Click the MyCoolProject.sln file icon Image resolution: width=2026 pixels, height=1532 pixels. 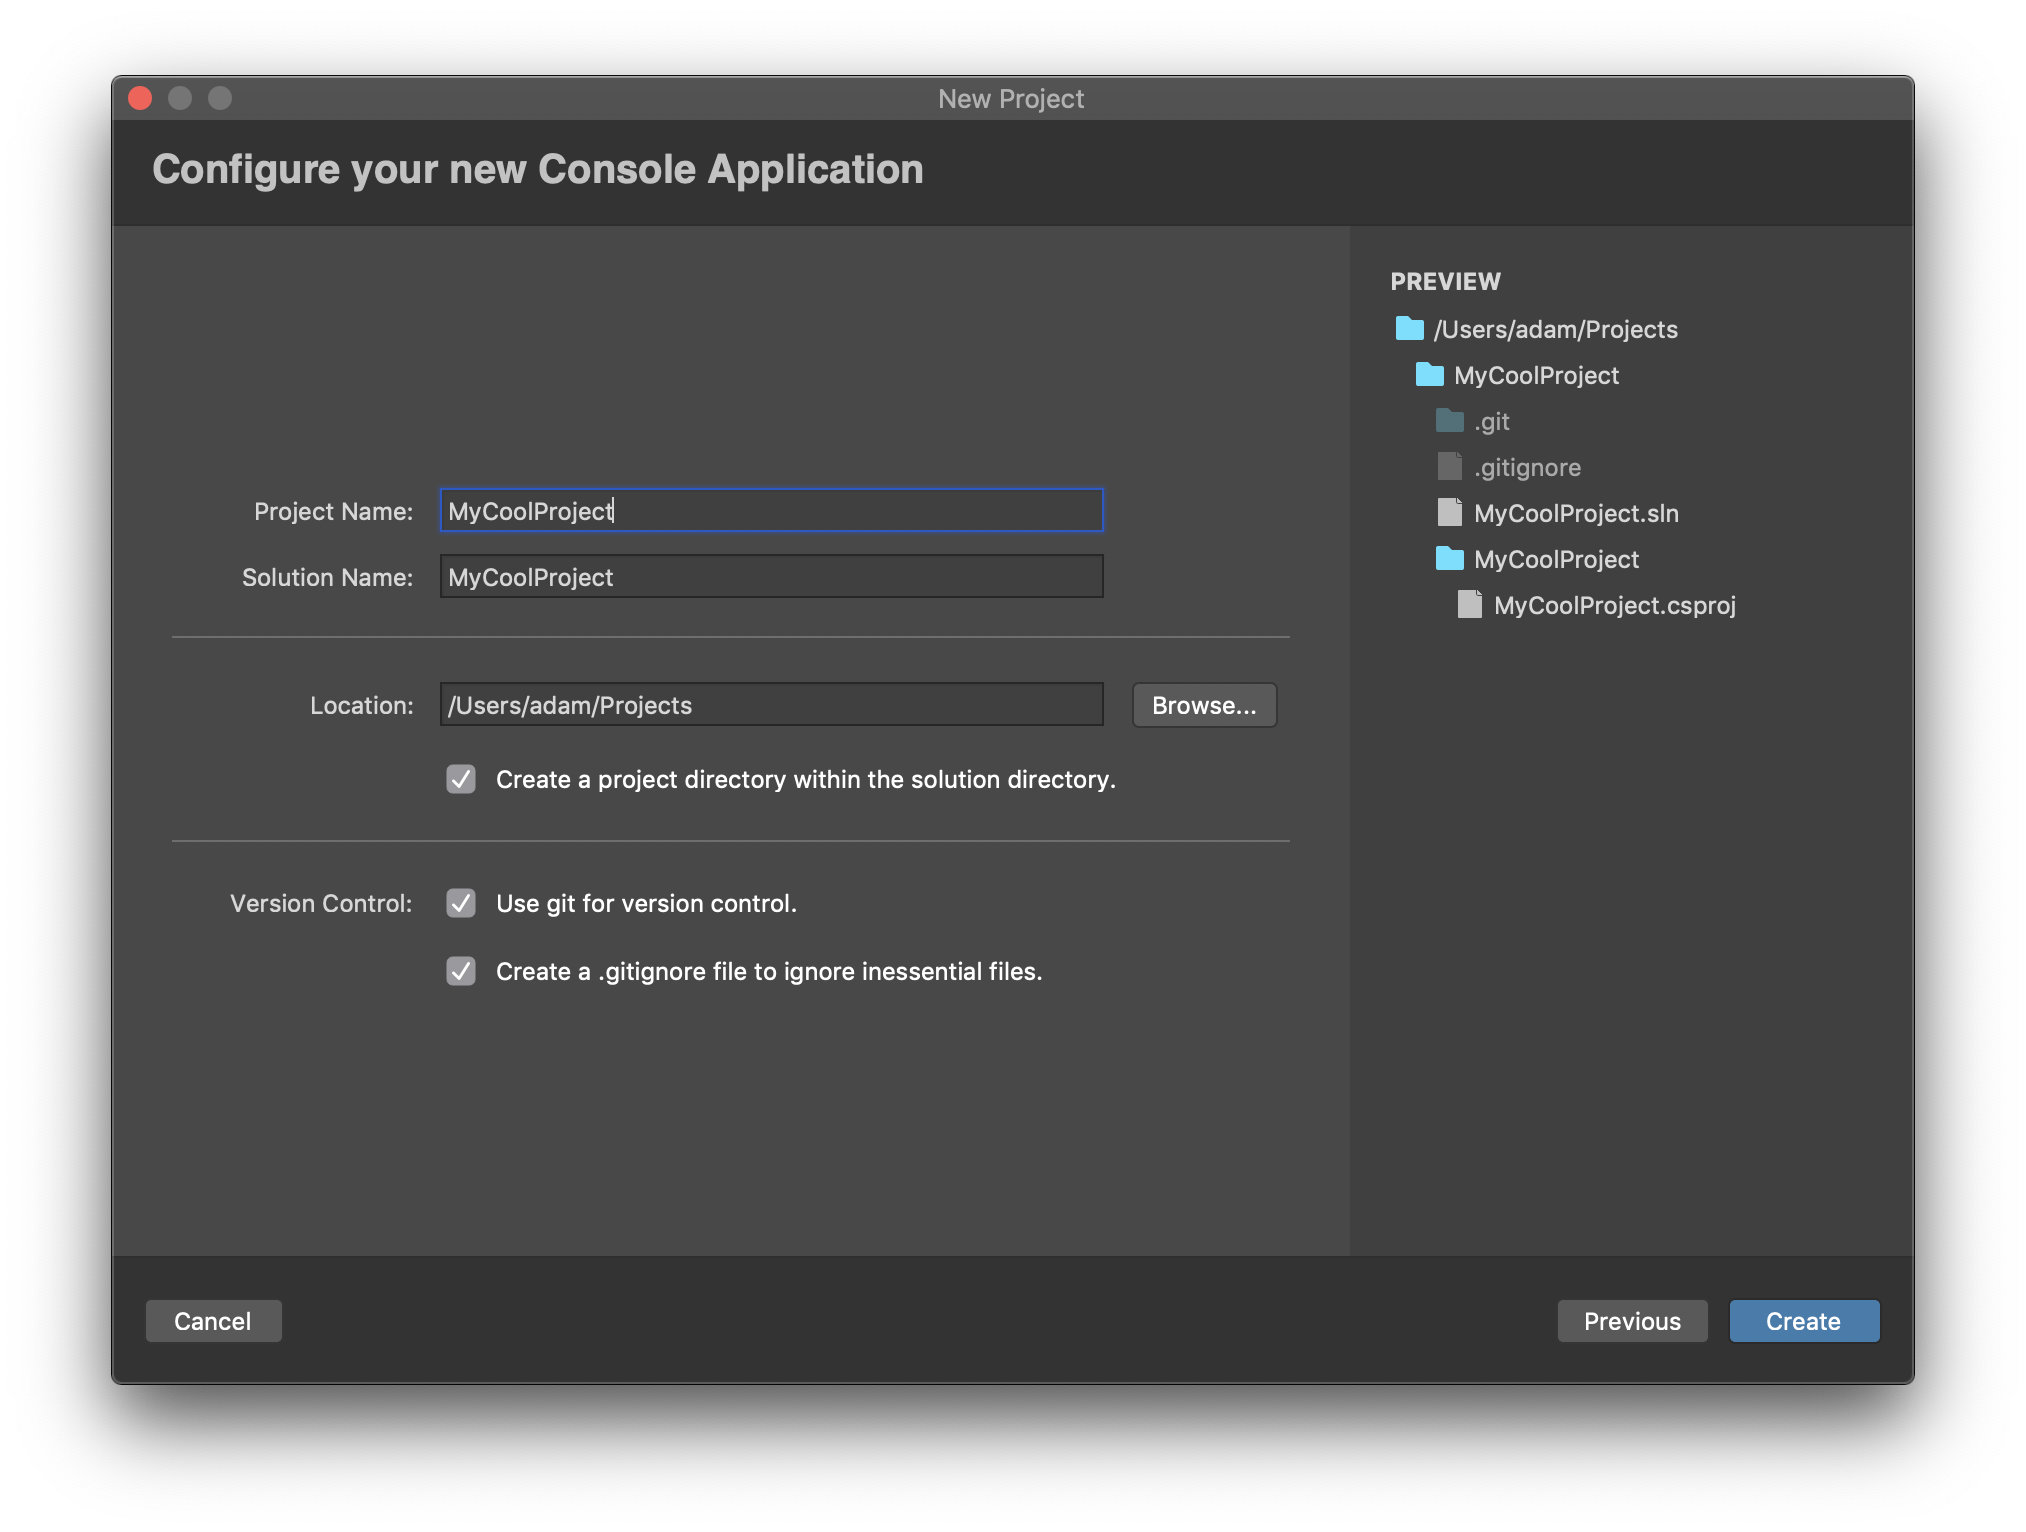click(x=1451, y=513)
